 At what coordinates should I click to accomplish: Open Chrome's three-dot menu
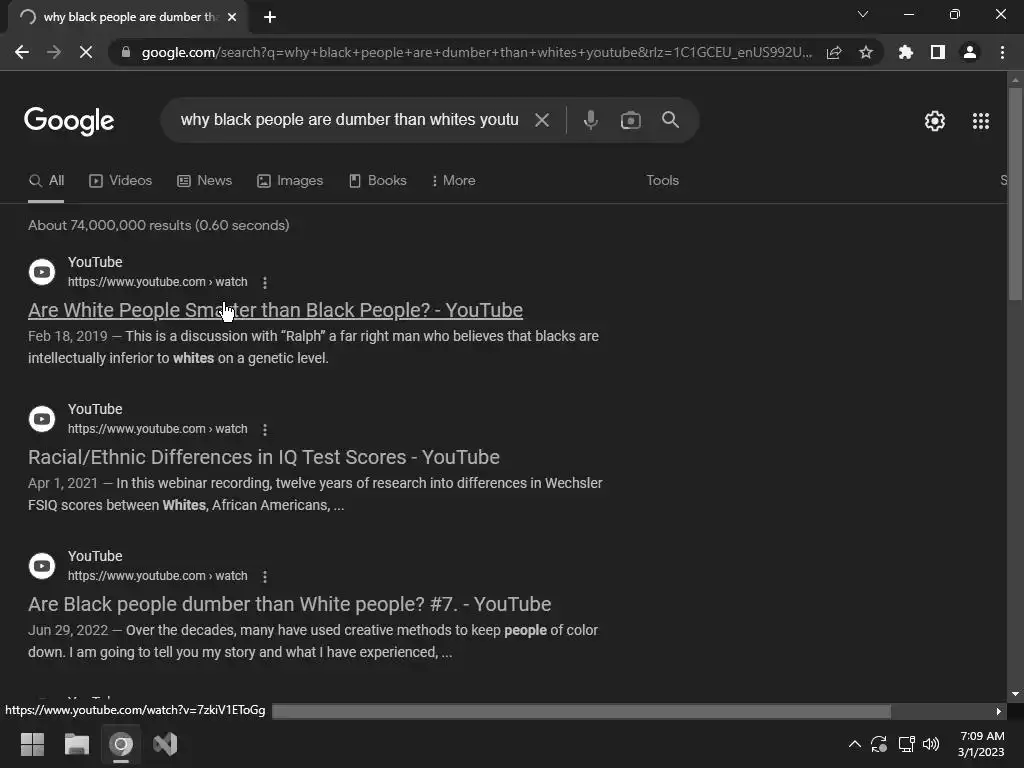pyautogui.click(x=1002, y=52)
